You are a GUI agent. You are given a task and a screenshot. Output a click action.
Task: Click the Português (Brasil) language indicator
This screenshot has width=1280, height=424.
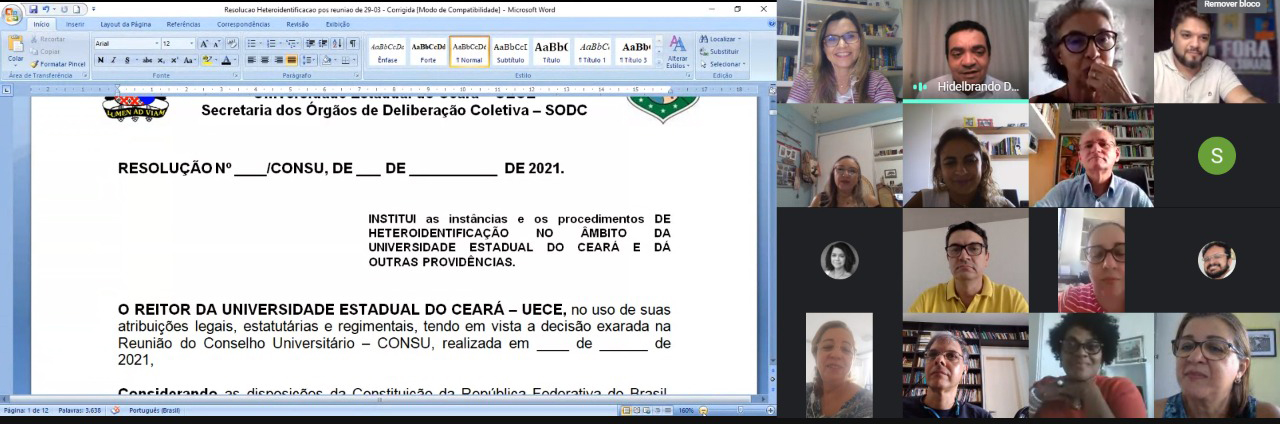154,410
